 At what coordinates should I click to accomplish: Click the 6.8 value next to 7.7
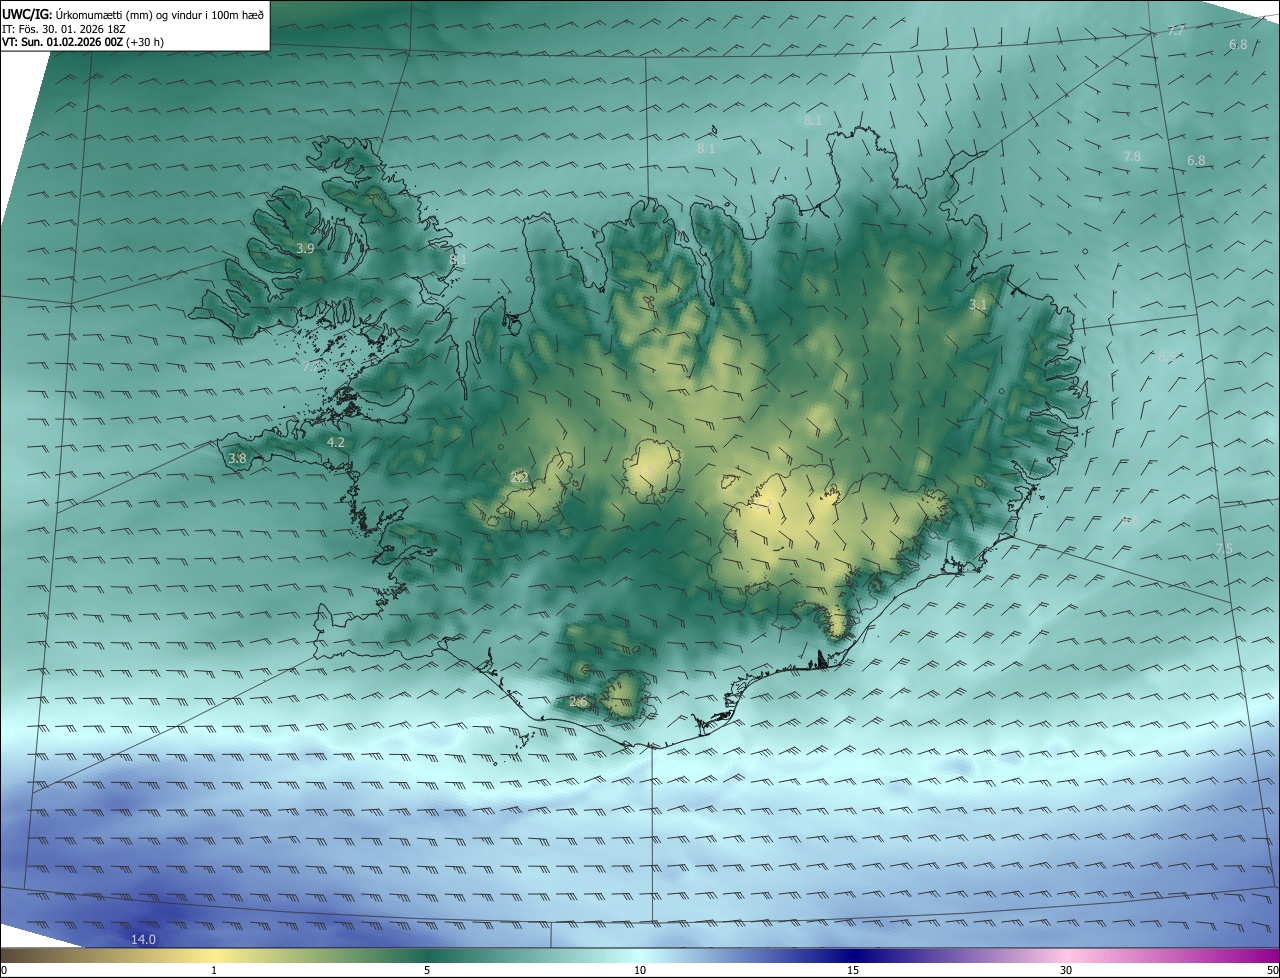(x=1238, y=45)
